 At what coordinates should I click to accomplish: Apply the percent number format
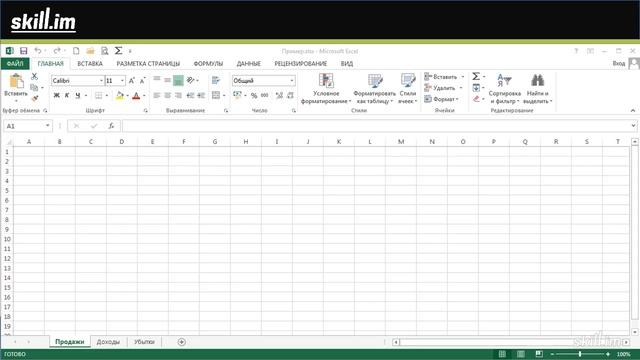tap(254, 95)
